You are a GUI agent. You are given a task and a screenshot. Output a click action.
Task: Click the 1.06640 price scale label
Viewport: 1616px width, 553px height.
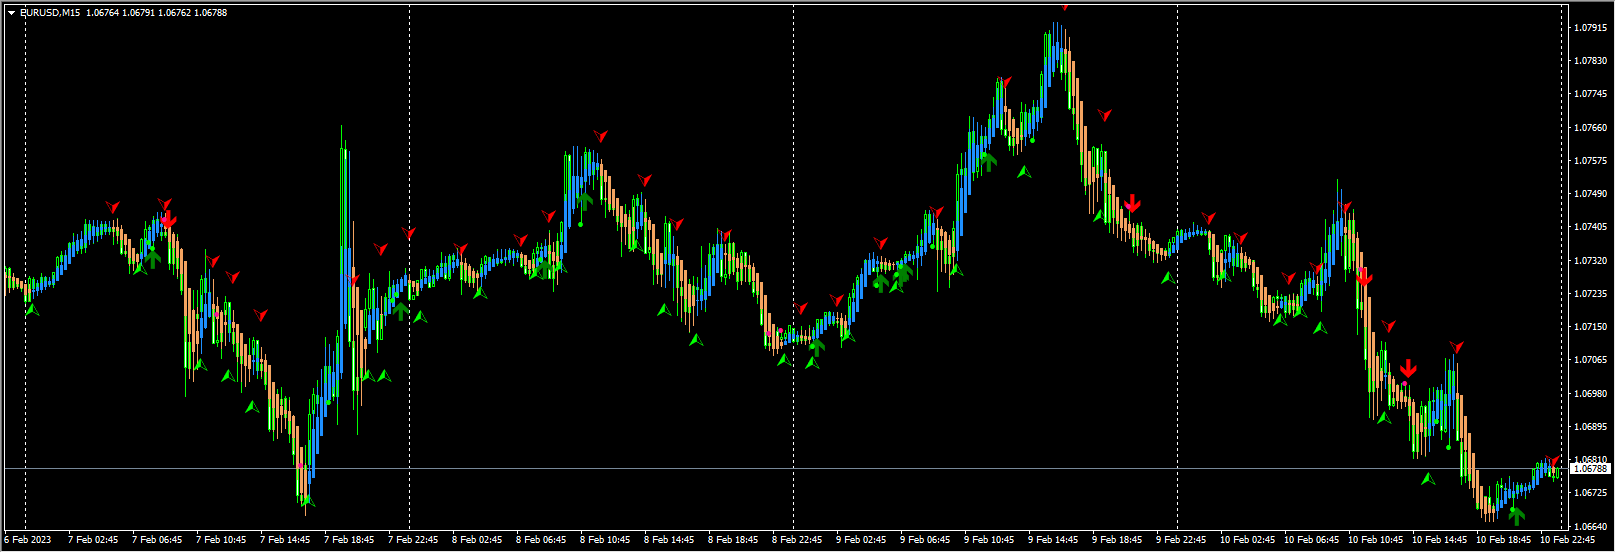(1590, 527)
